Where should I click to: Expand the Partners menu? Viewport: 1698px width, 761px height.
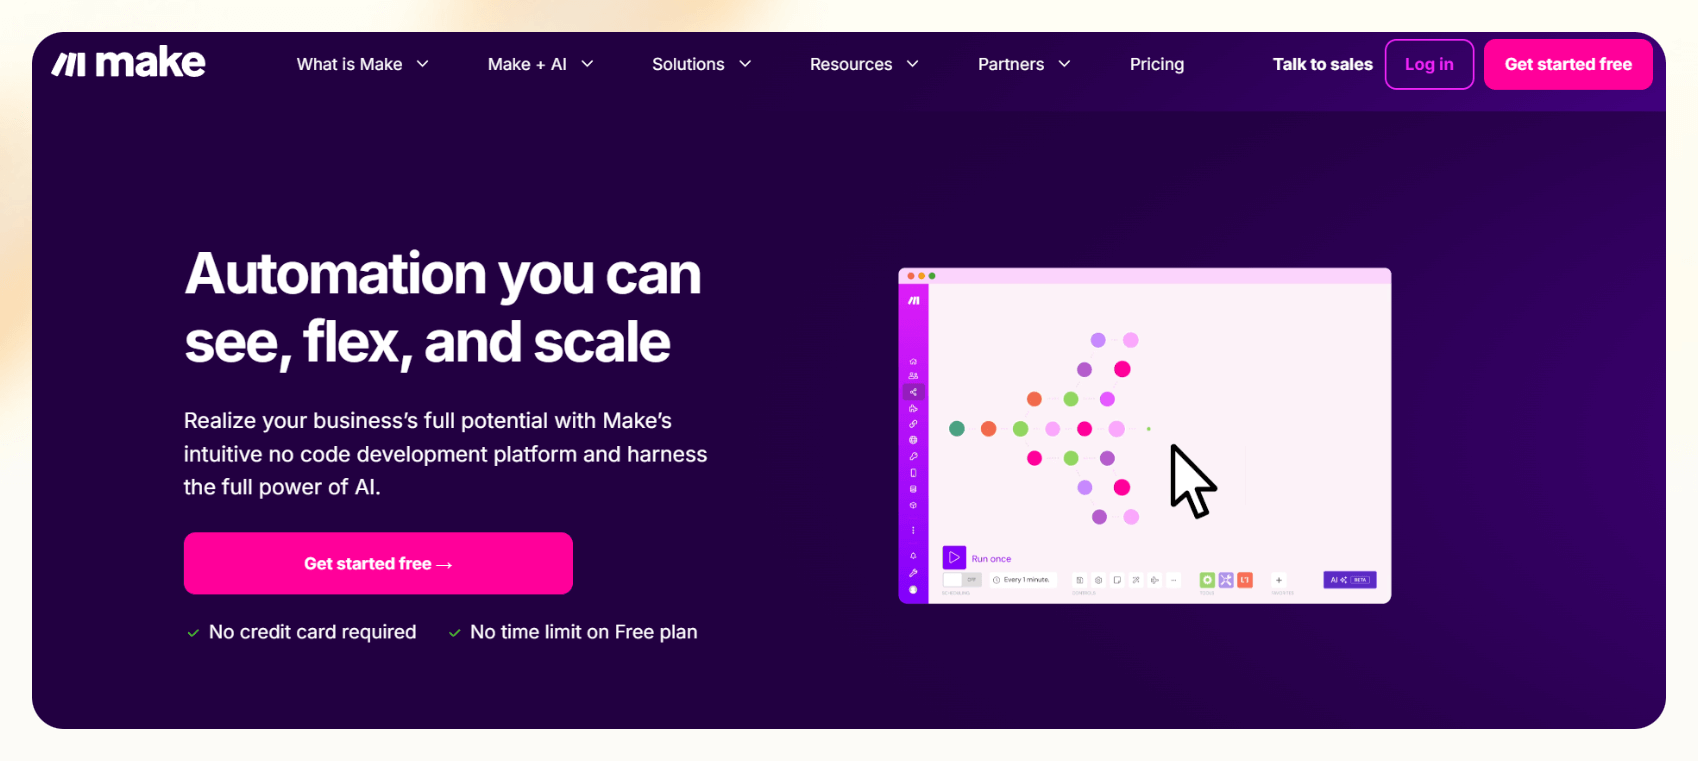coord(1024,64)
